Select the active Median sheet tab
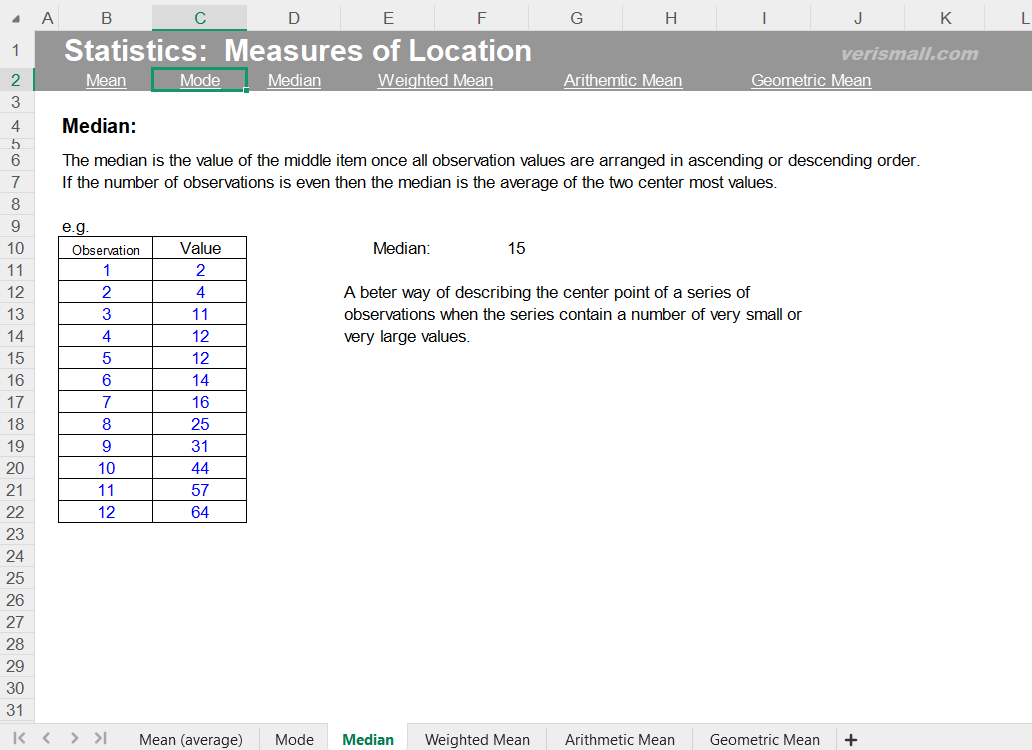Viewport: 1032px width, 750px height. (367, 739)
